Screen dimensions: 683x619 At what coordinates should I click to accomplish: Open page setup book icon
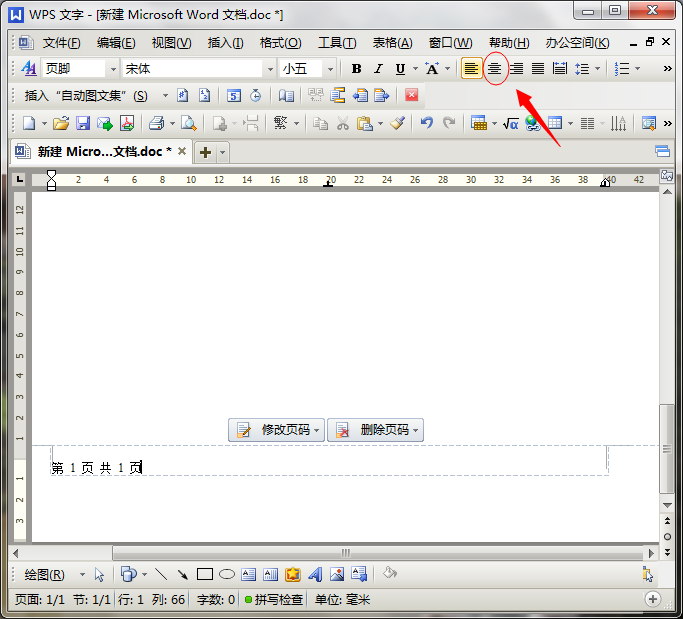point(286,95)
